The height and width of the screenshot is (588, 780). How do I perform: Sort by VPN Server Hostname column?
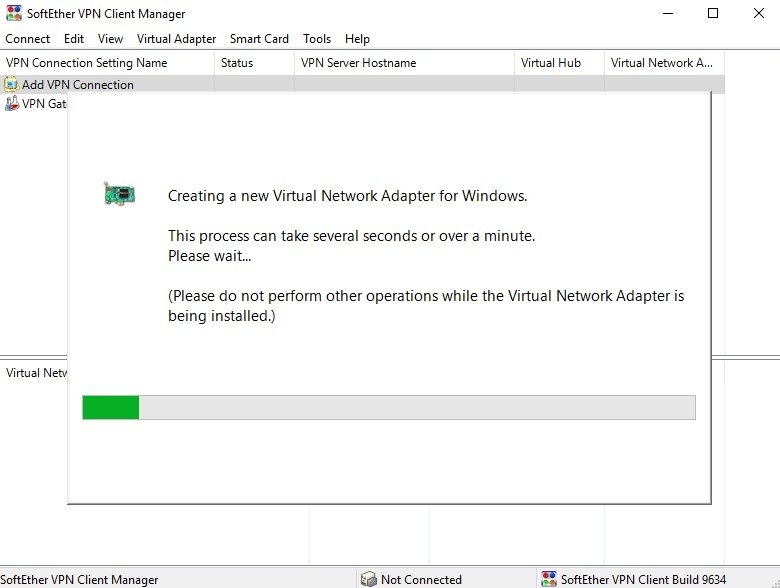click(404, 63)
